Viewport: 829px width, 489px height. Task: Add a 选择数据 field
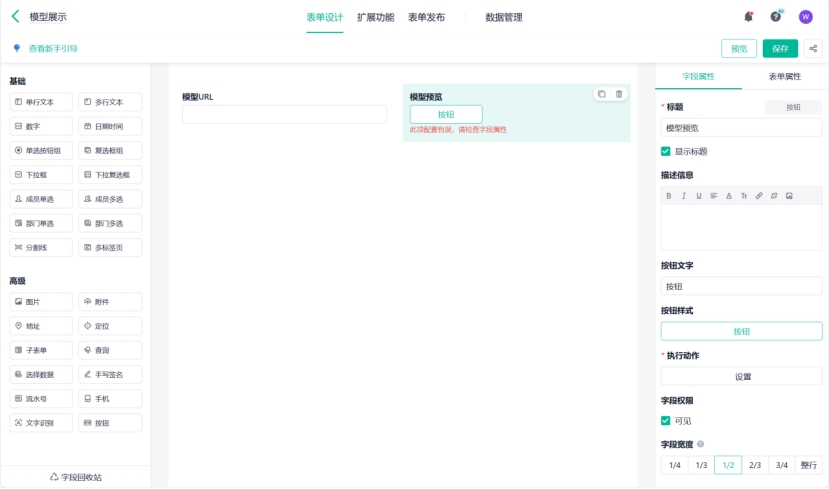click(41, 375)
